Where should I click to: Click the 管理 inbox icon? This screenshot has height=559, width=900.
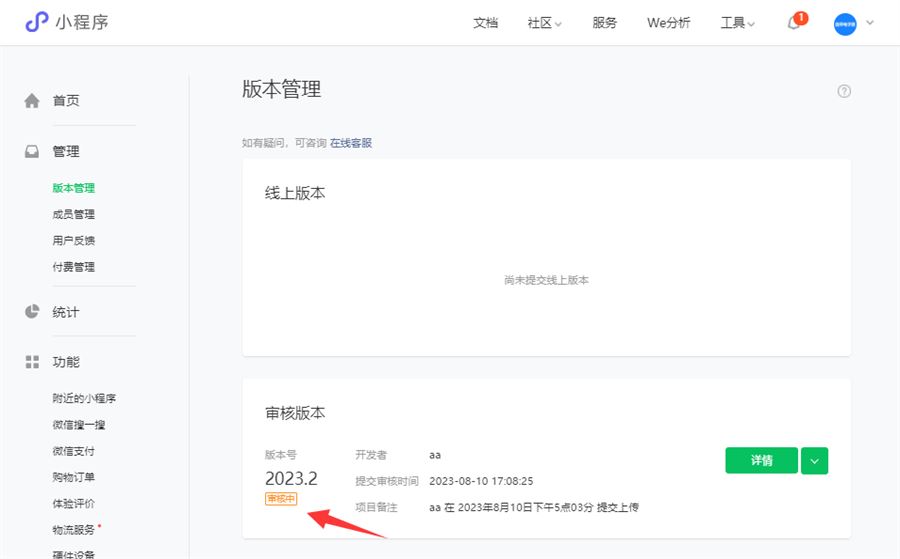[x=32, y=151]
